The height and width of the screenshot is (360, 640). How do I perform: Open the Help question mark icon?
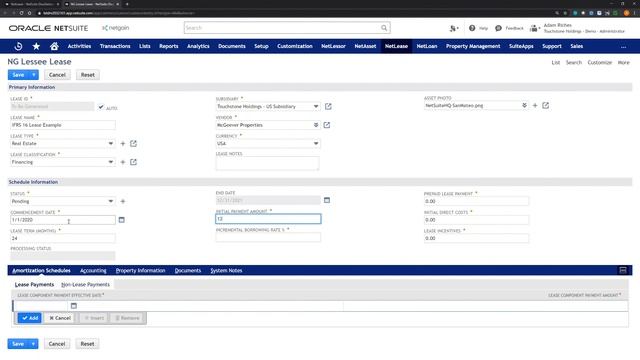click(472, 28)
